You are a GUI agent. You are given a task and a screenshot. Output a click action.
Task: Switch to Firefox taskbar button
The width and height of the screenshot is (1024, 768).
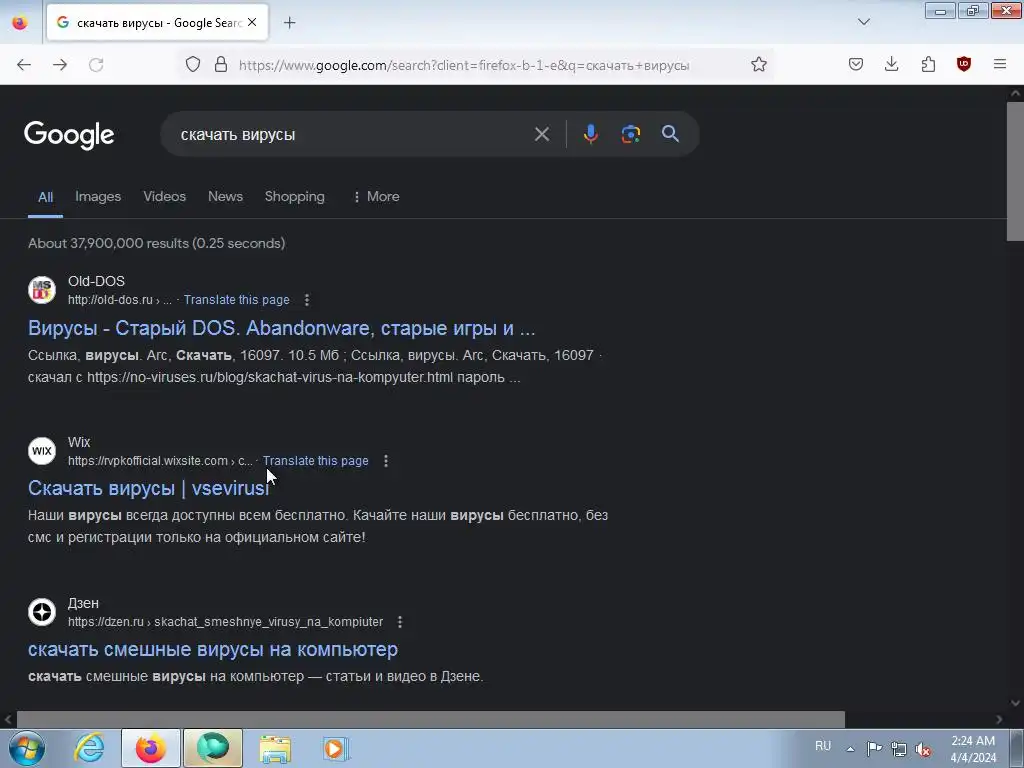[150, 748]
